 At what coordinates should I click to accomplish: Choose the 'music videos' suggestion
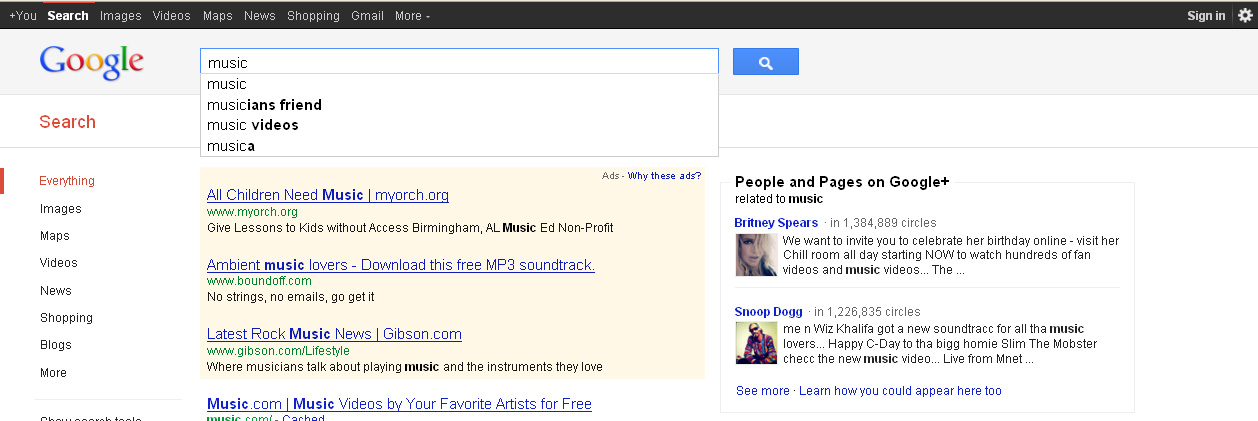pyautogui.click(x=252, y=125)
